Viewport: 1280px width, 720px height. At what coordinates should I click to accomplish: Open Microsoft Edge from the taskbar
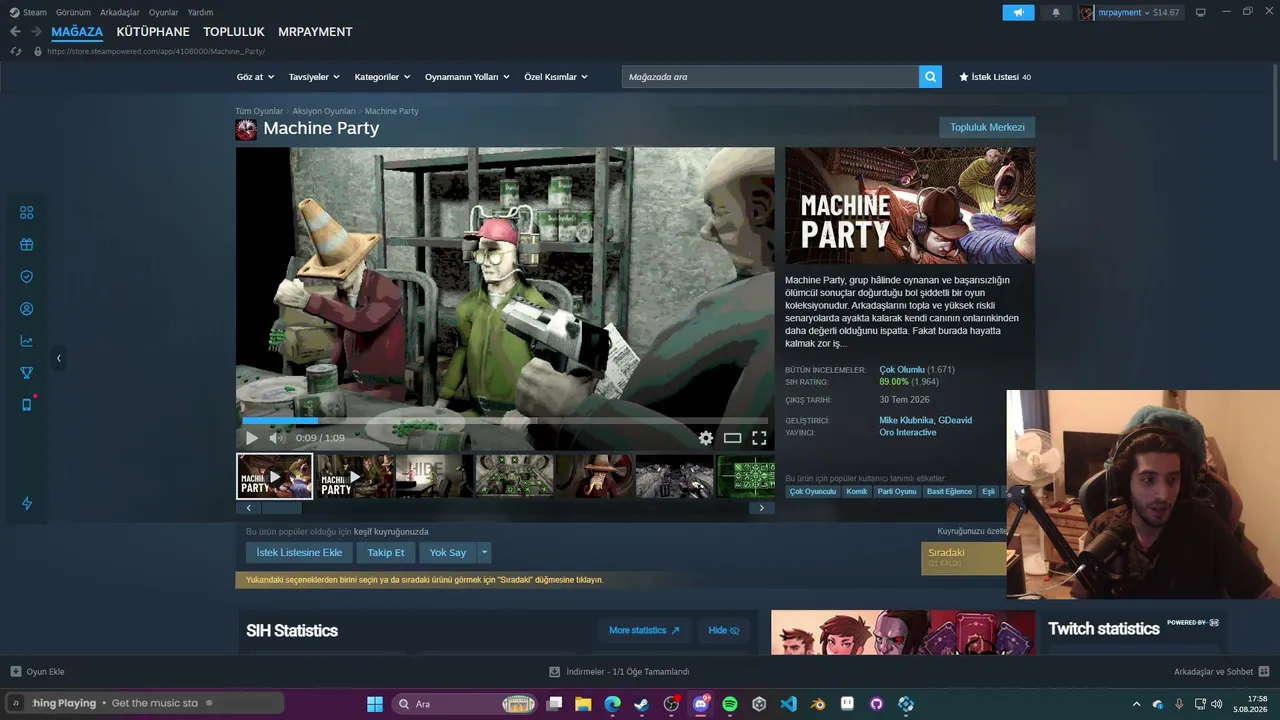[612, 704]
